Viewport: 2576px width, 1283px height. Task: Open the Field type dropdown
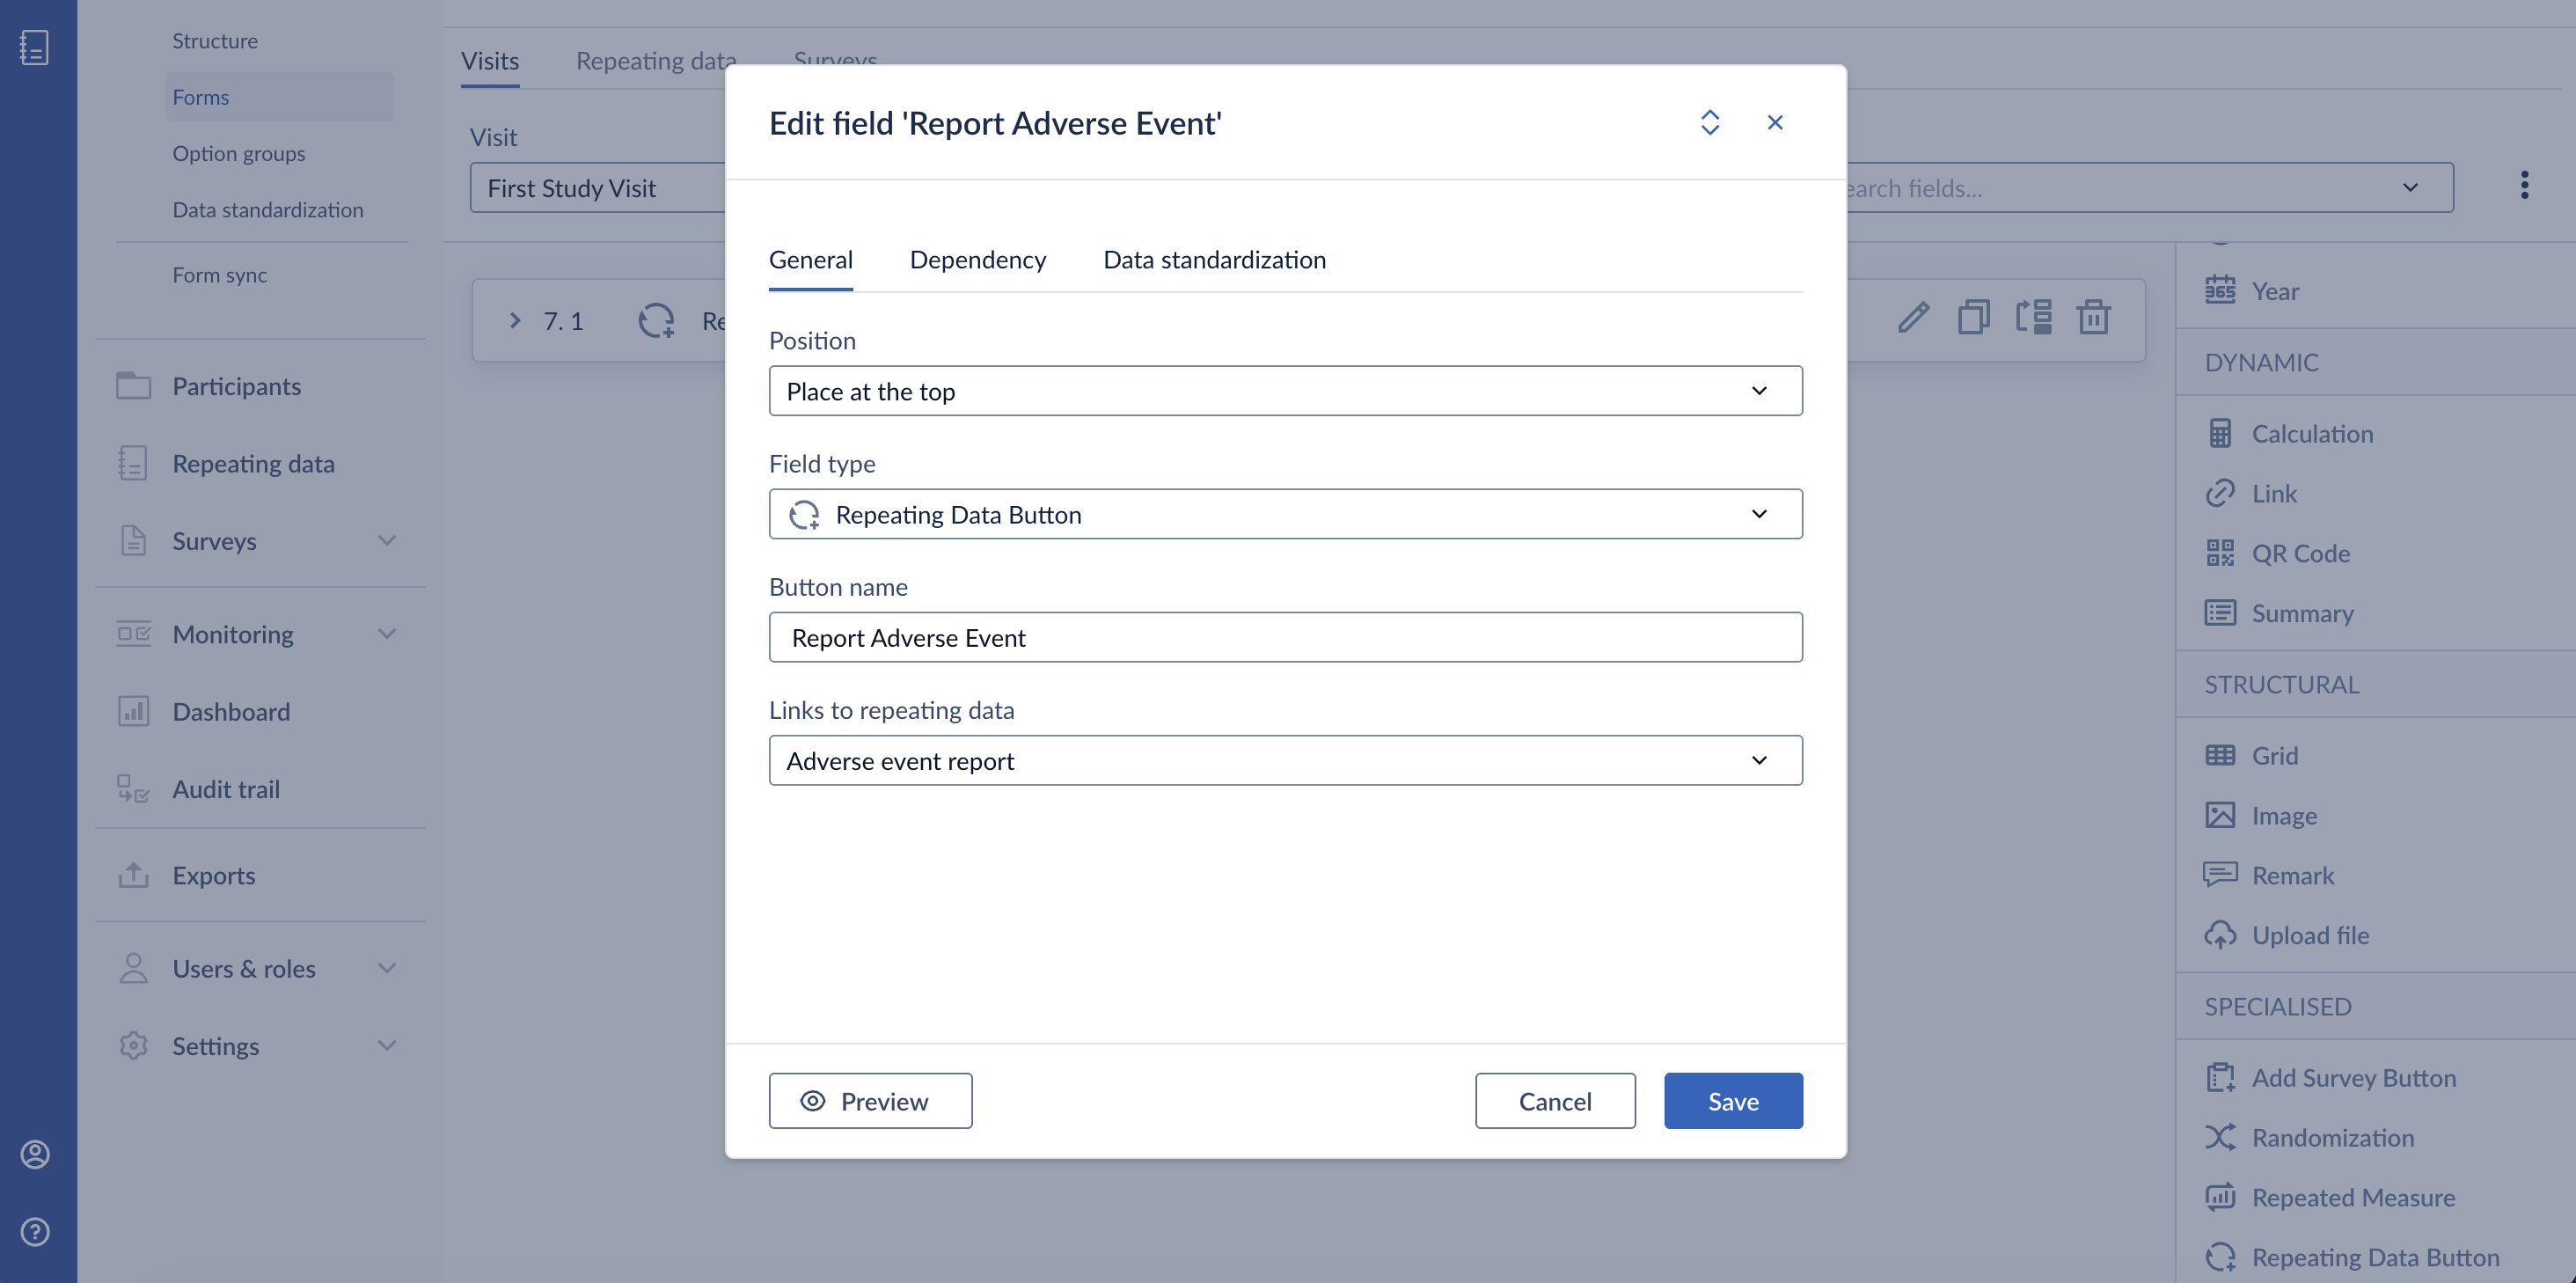[1285, 514]
